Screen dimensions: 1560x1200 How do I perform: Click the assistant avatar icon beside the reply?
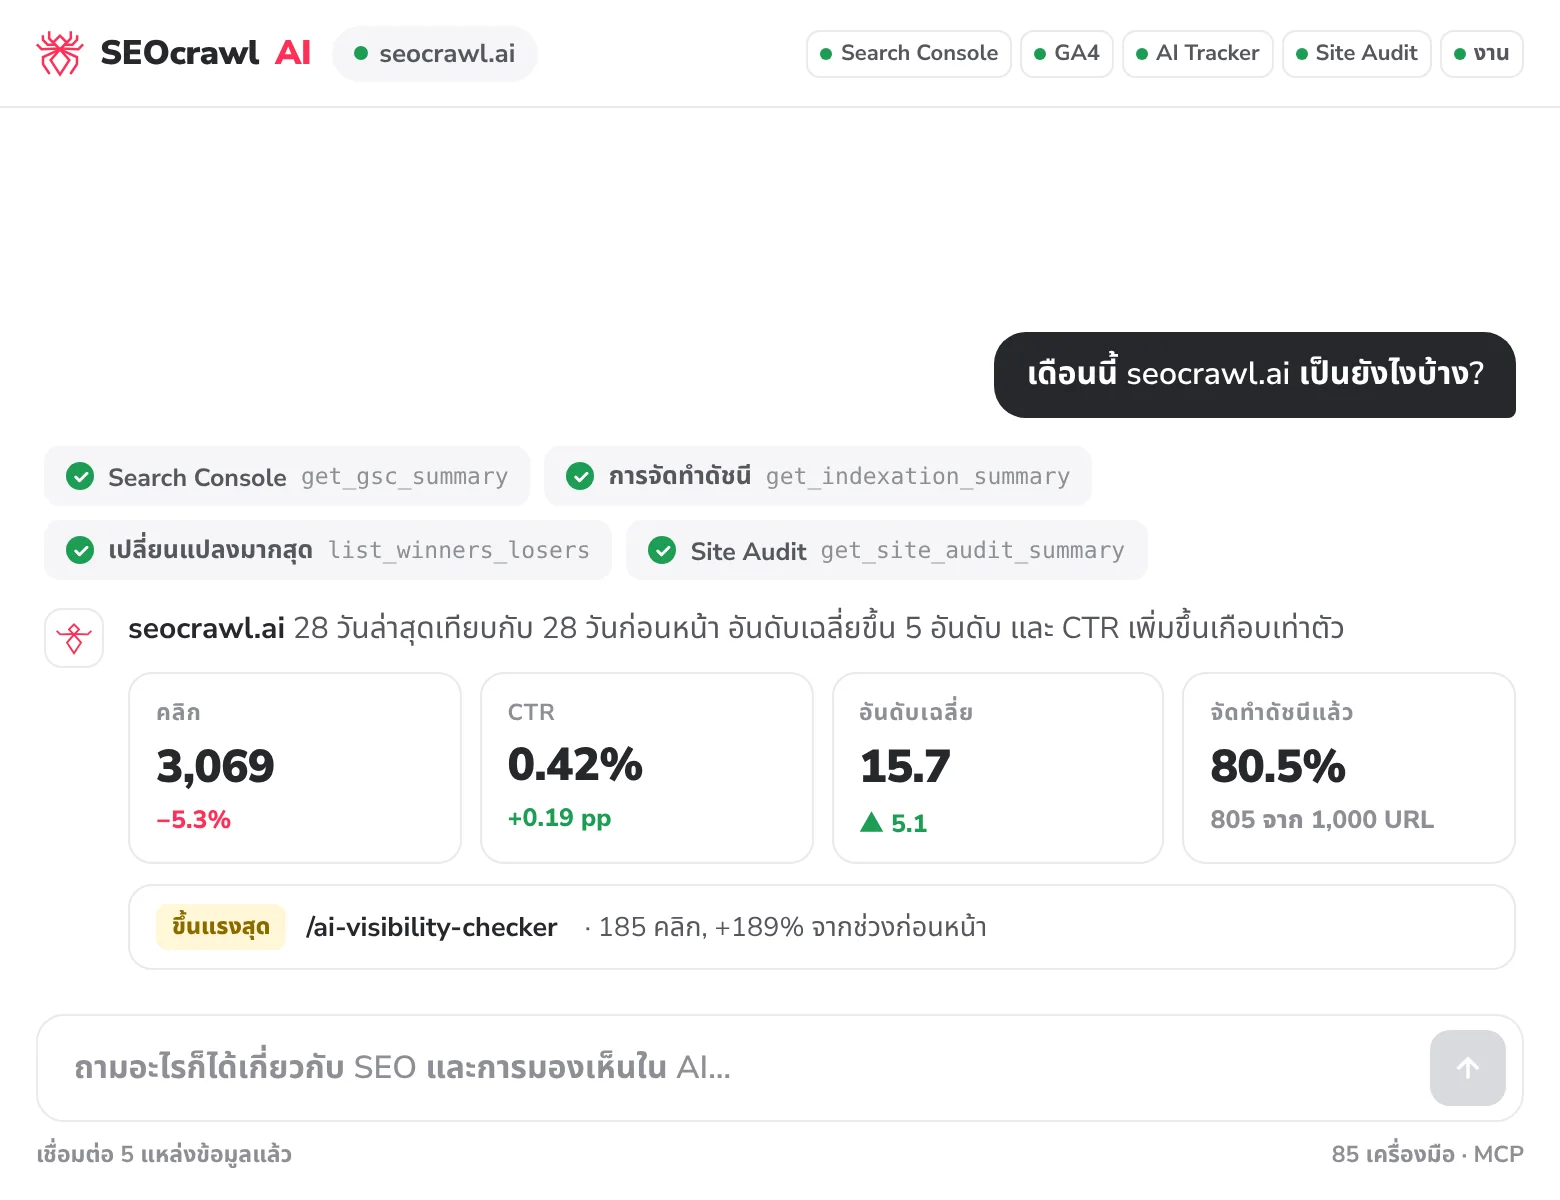pos(74,638)
